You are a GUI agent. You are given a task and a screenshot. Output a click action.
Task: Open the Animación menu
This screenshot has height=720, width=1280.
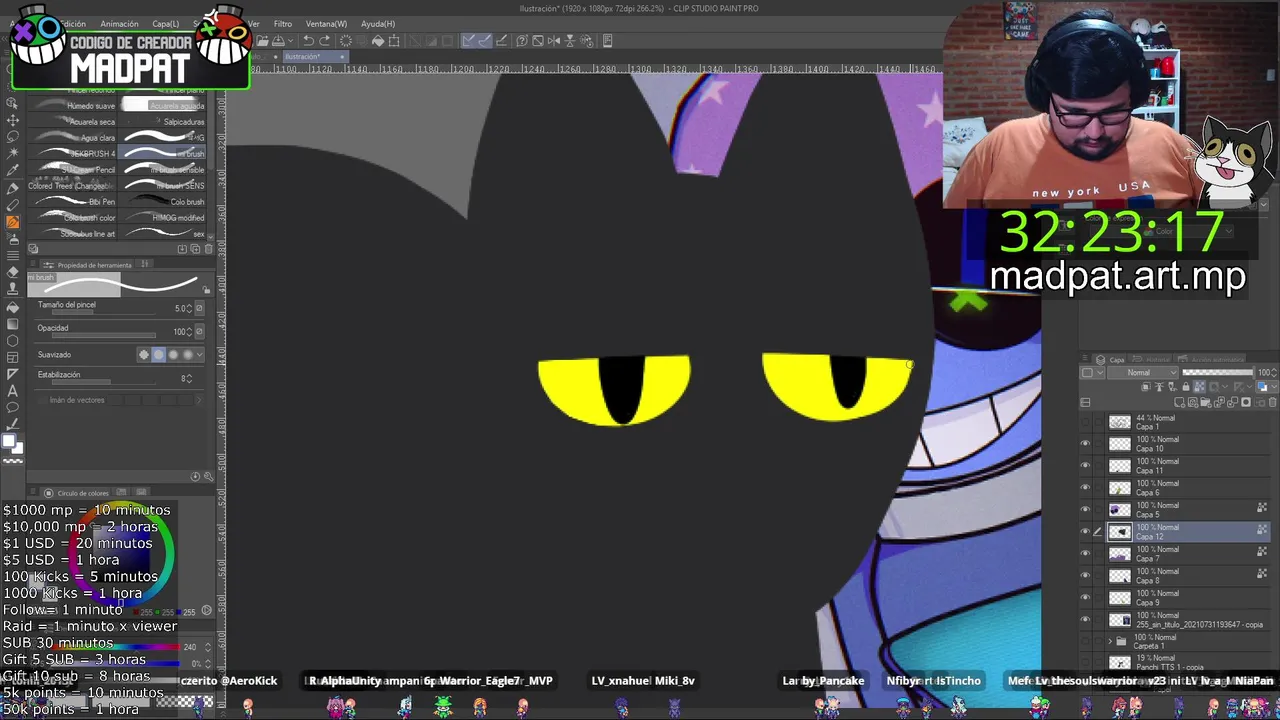(x=119, y=24)
